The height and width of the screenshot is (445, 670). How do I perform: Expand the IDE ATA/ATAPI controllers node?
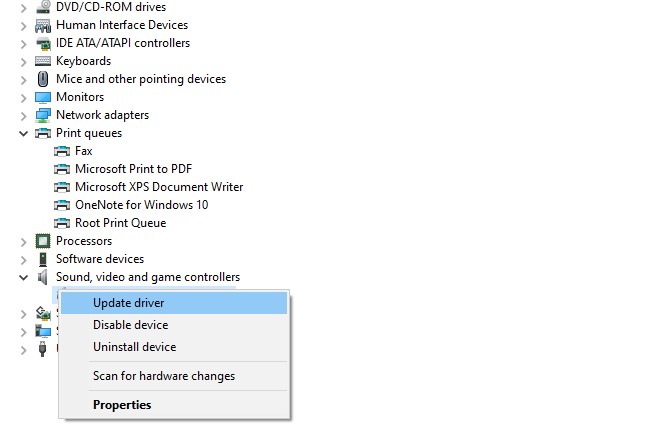click(23, 43)
